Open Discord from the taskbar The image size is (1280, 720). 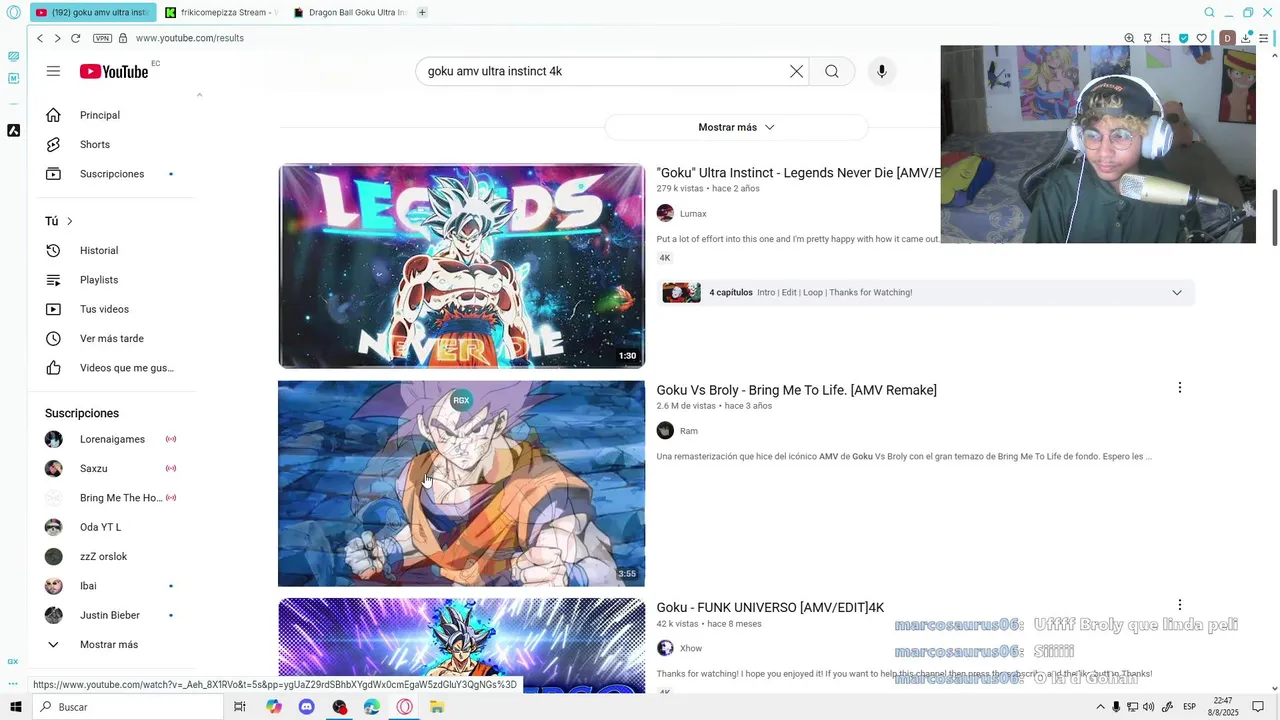(x=307, y=707)
